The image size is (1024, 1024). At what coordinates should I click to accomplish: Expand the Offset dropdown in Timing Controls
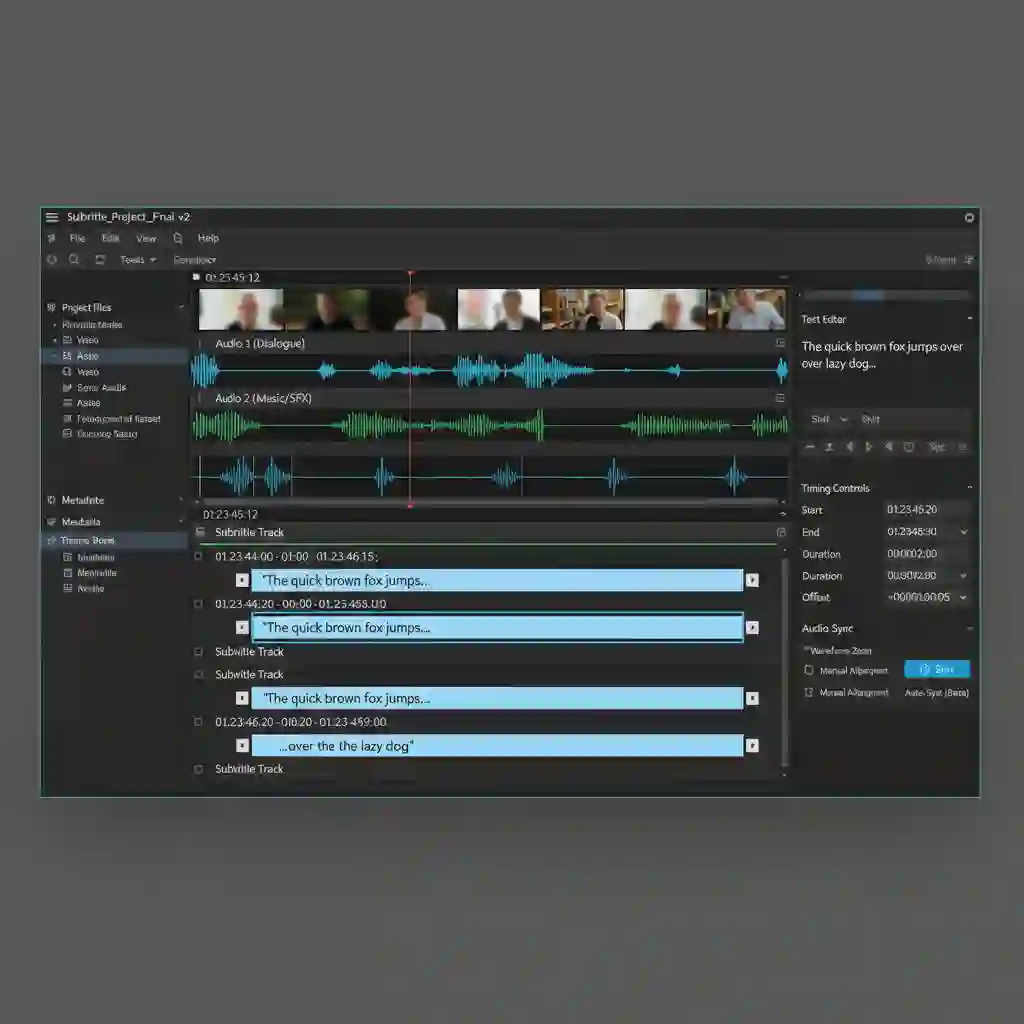(x=963, y=597)
